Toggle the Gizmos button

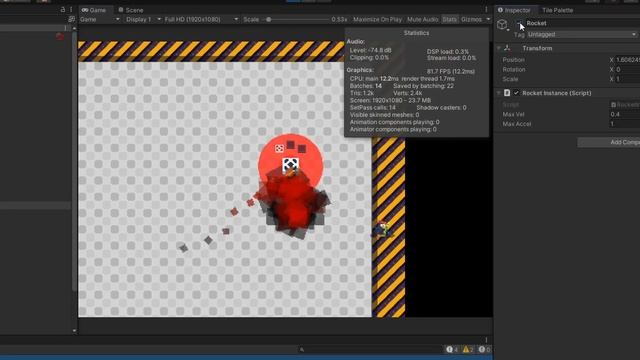[471, 19]
